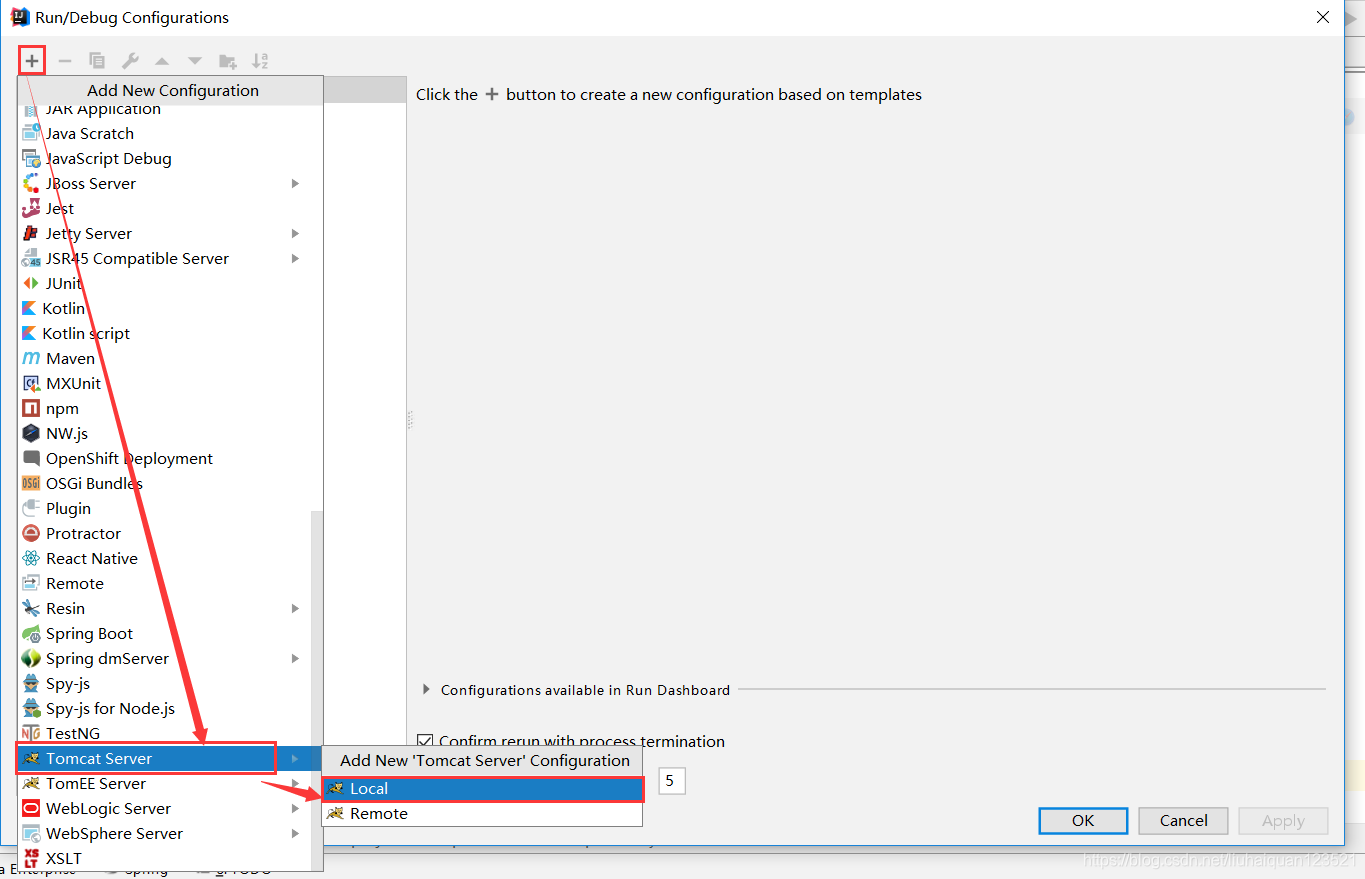Click the Kotlin icon entry

coord(30,308)
